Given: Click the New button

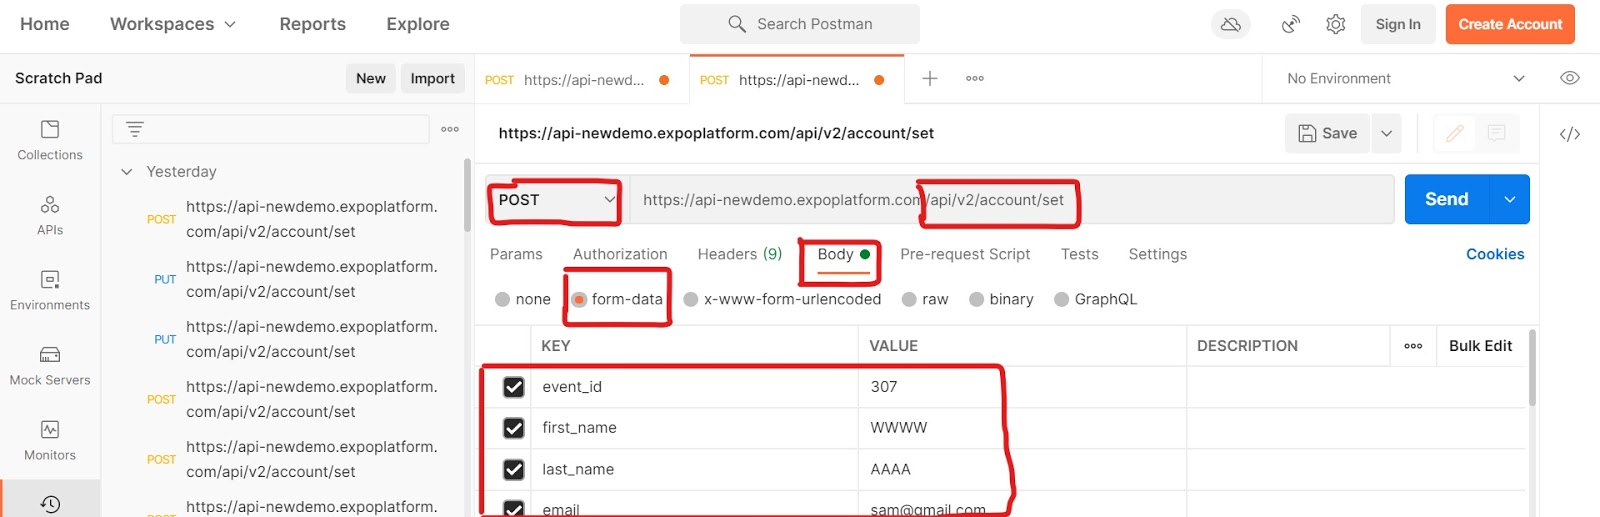Looking at the screenshot, I should pyautogui.click(x=371, y=78).
